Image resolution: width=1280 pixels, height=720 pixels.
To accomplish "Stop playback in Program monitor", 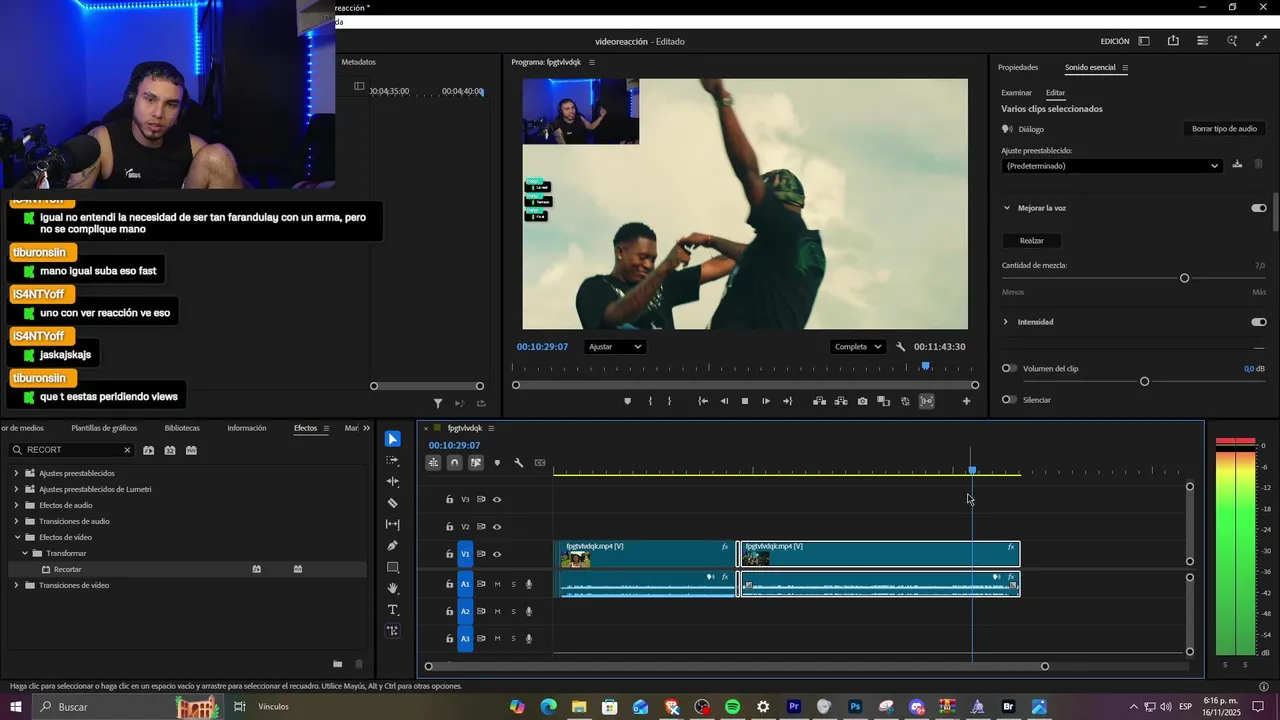I will pos(744,402).
